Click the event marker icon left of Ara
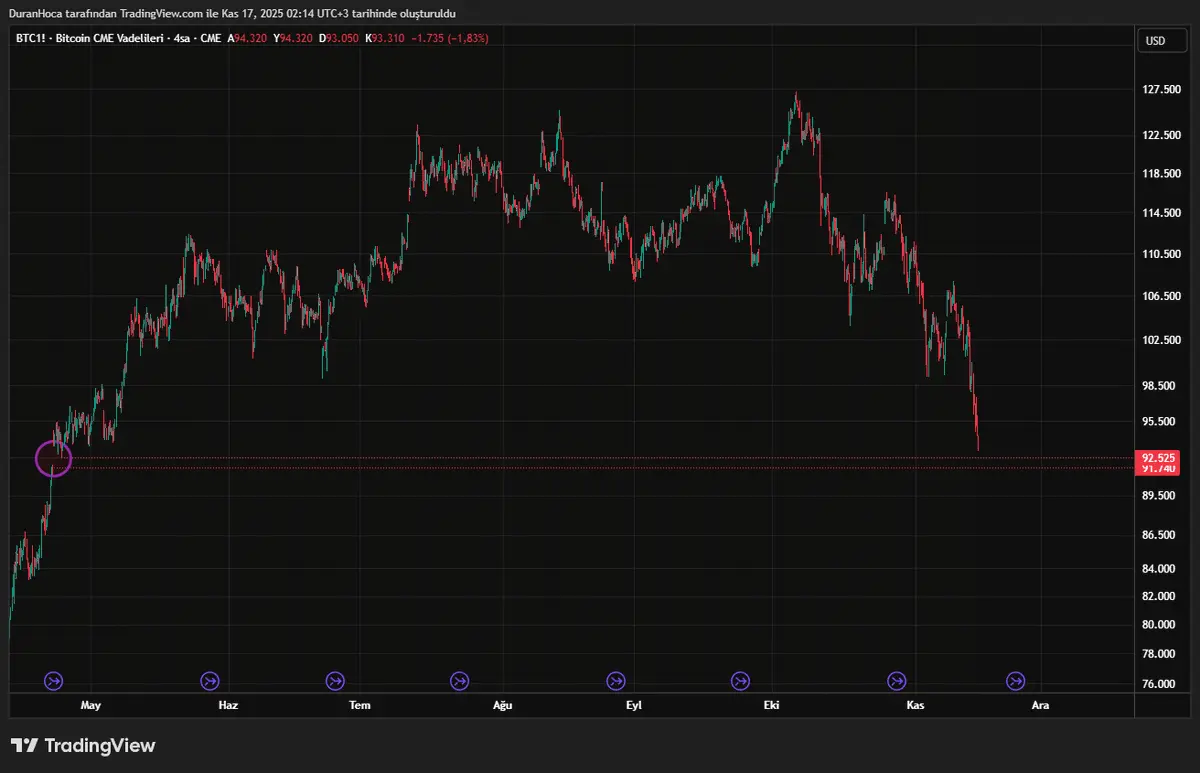This screenshot has height=773, width=1200. 1015,681
